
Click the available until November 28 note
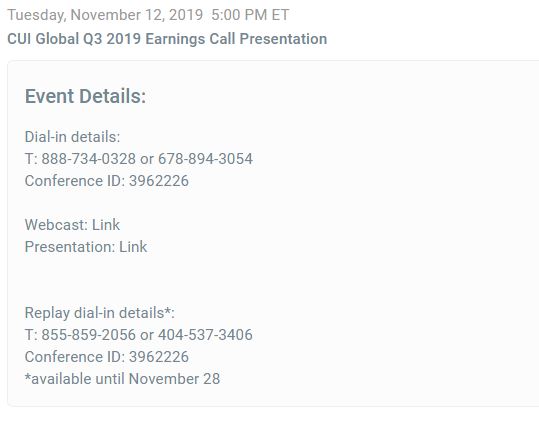(x=122, y=379)
